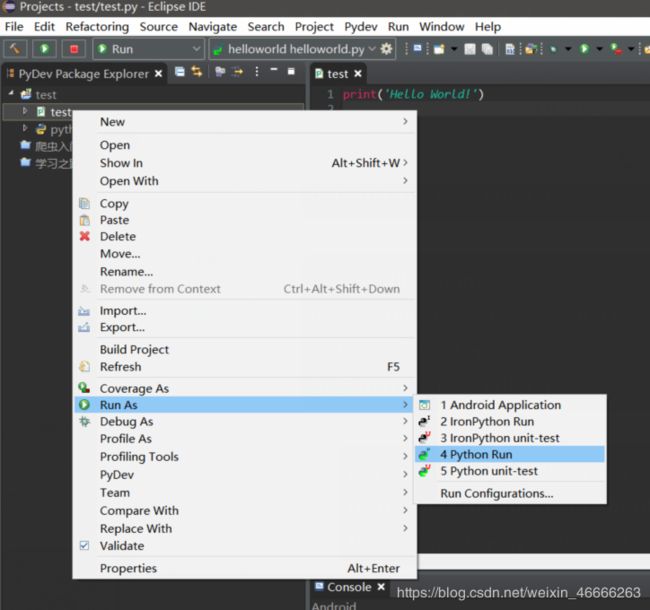The height and width of the screenshot is (610, 650).
Task: Open the Navigate menu
Action: point(213,27)
